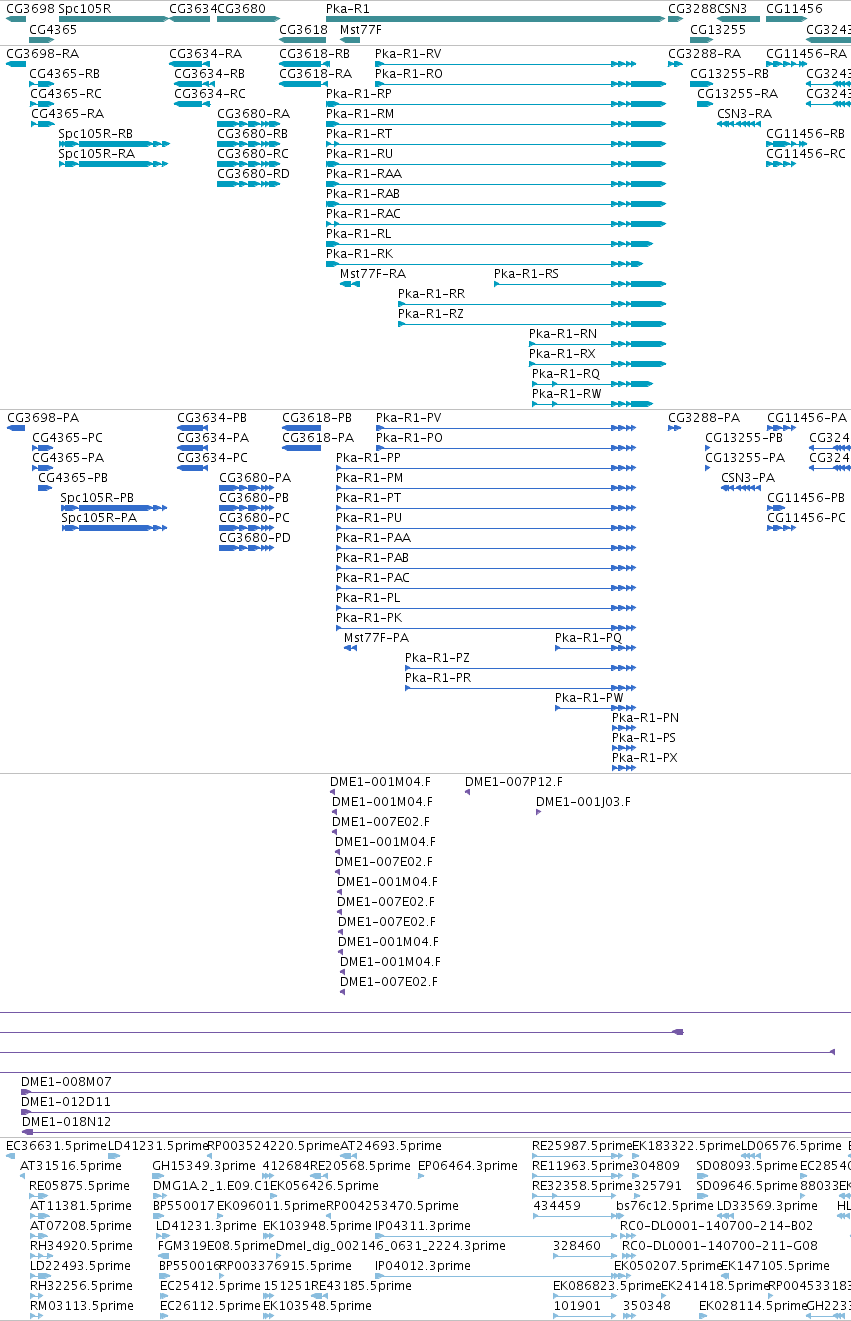Select transcript CG4365-RC
Screen dimensions: 851x1321
[x=65, y=93]
